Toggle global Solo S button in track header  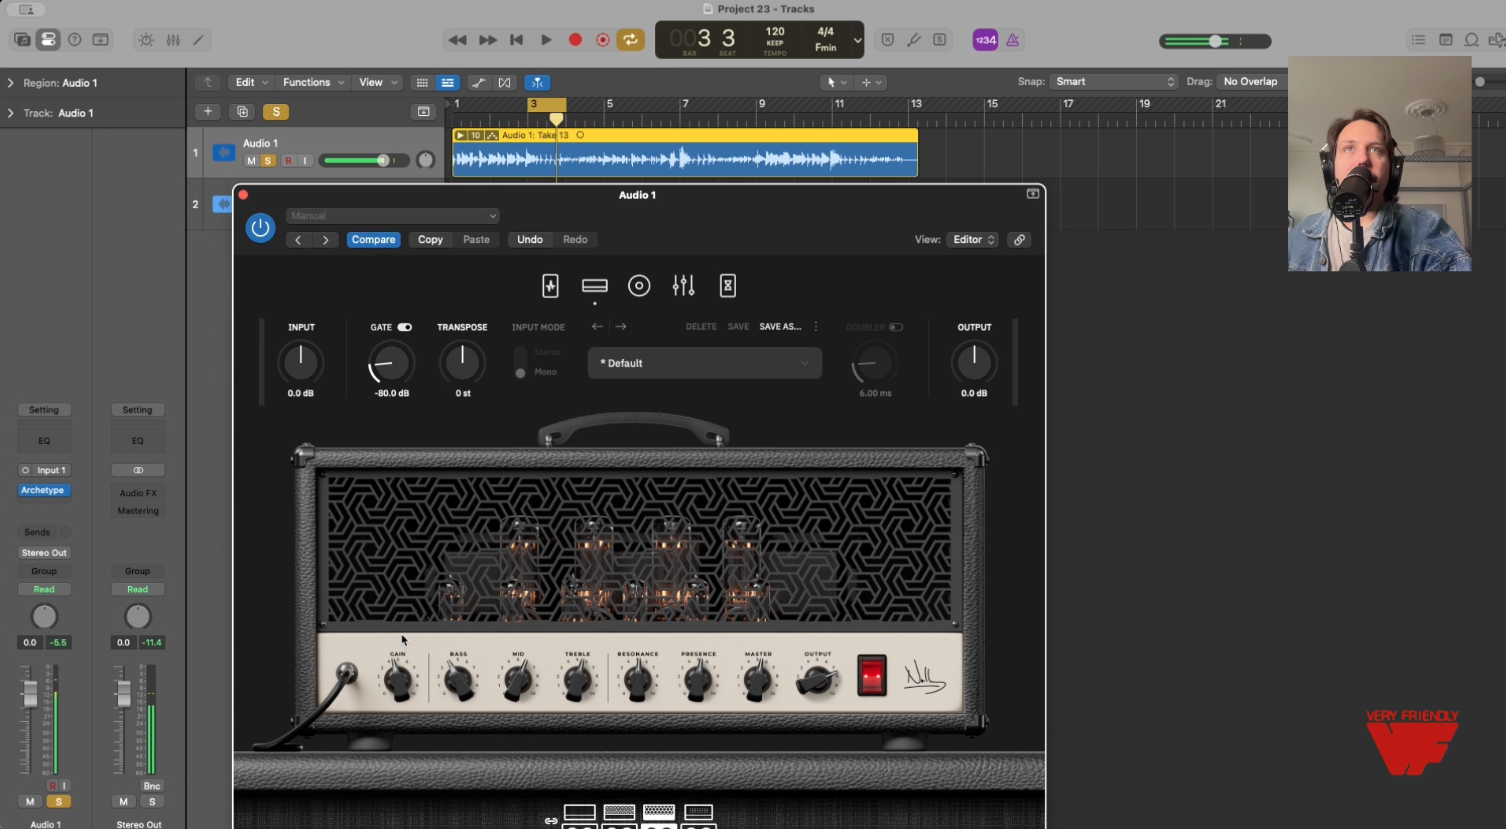tap(276, 112)
